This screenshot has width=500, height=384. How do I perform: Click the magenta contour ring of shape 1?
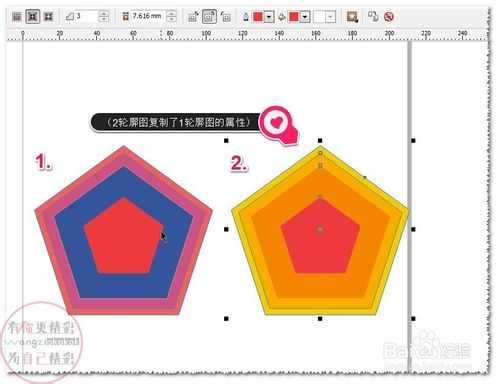(124, 303)
